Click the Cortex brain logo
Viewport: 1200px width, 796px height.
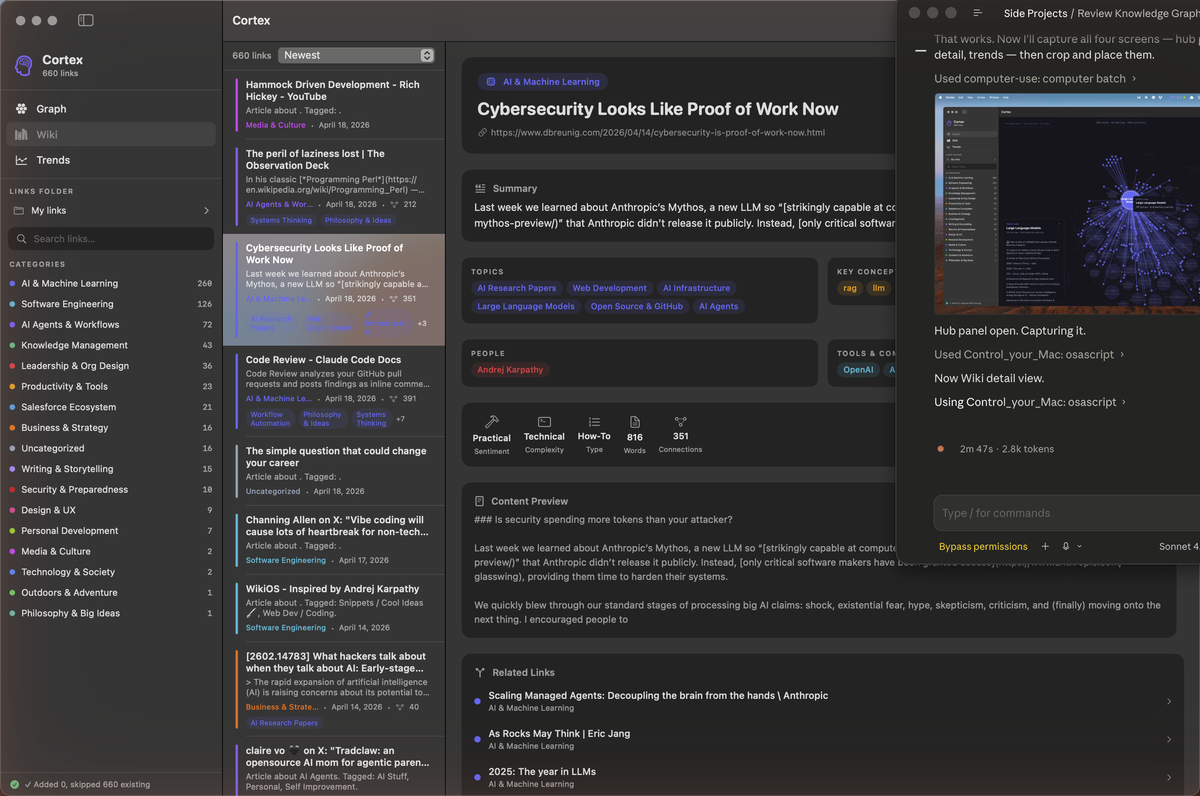click(x=23, y=66)
